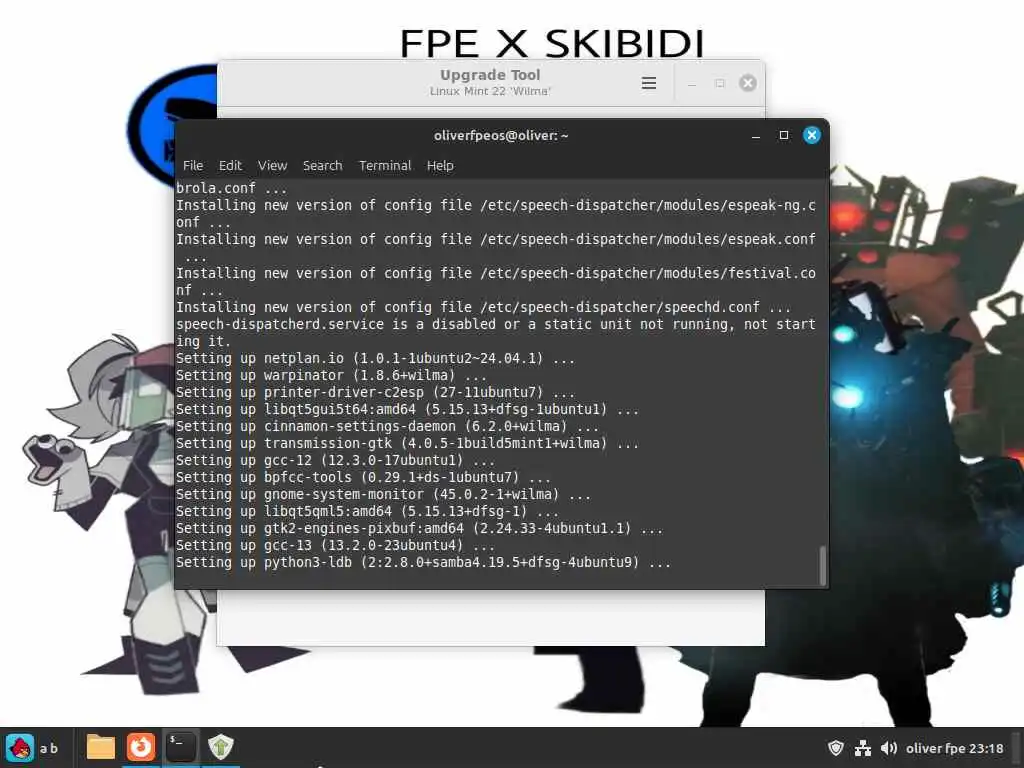Click the line Setting up netplan.io
This screenshot has width=1024, height=768.
point(376,359)
